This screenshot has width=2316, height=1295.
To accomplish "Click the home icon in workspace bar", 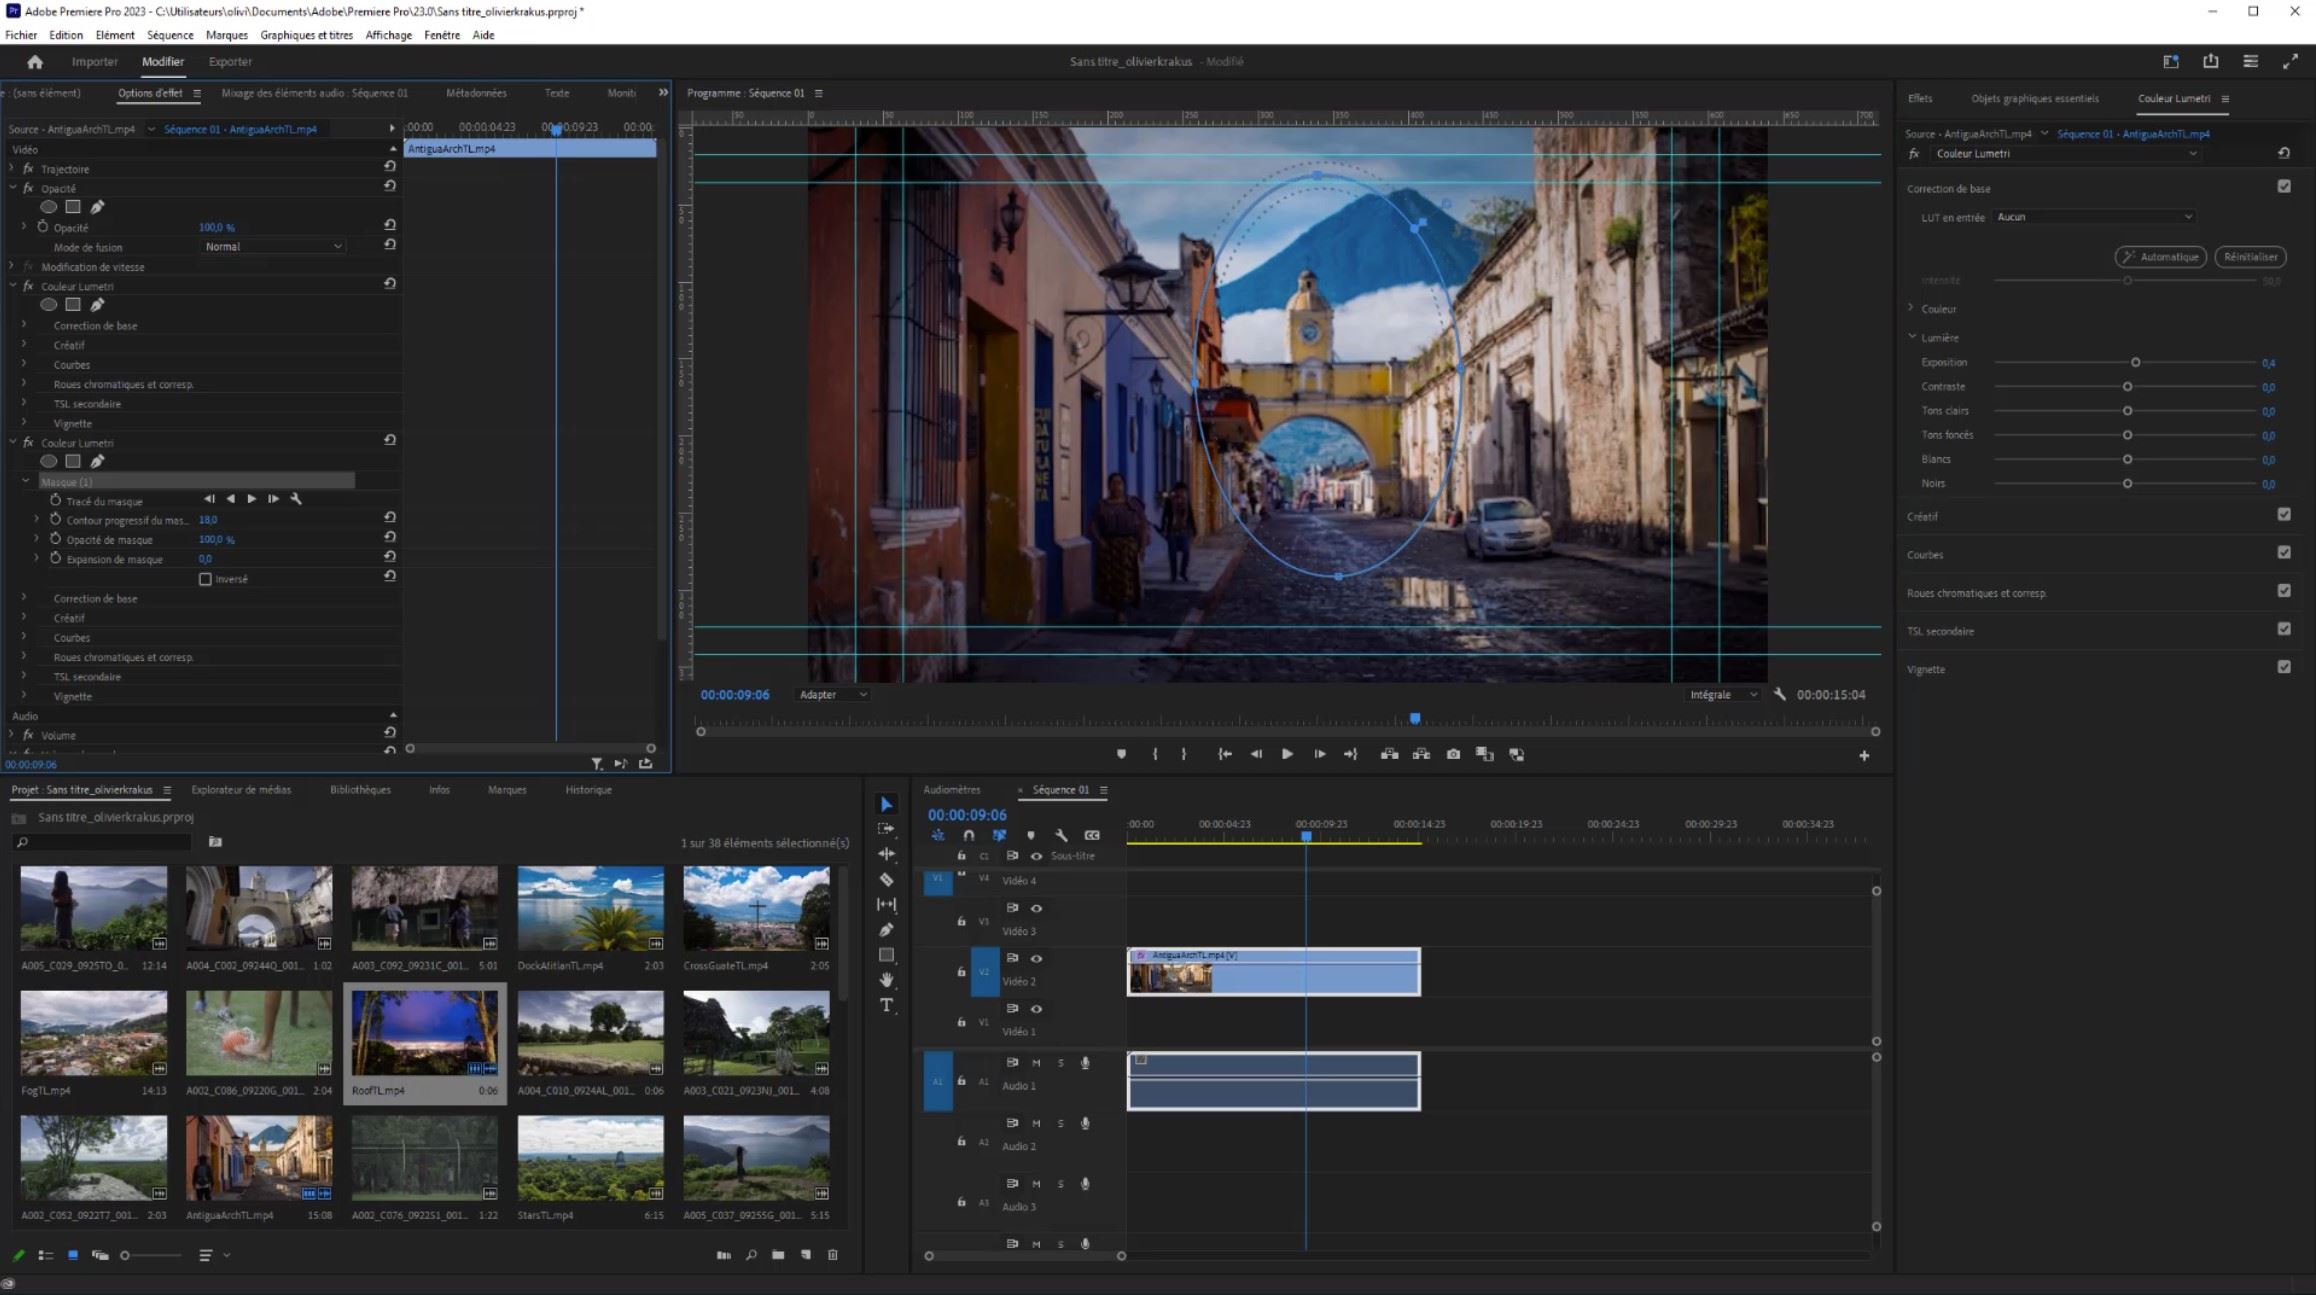I will click(35, 62).
